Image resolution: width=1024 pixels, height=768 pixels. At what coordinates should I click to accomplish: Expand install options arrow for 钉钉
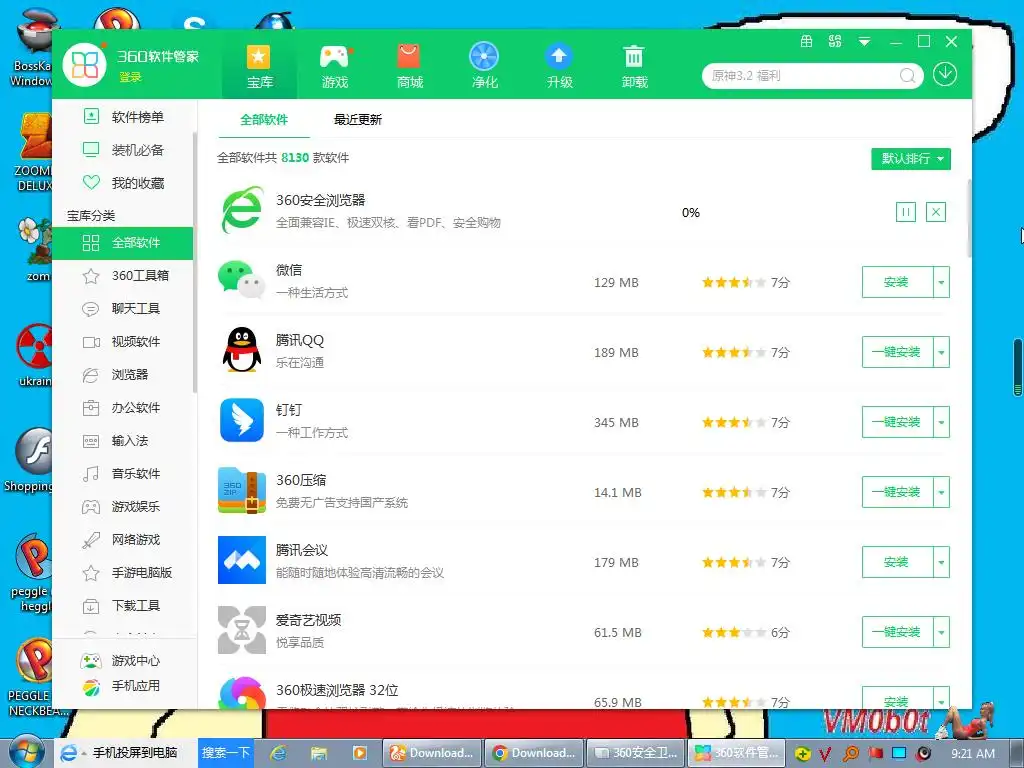tap(941, 422)
